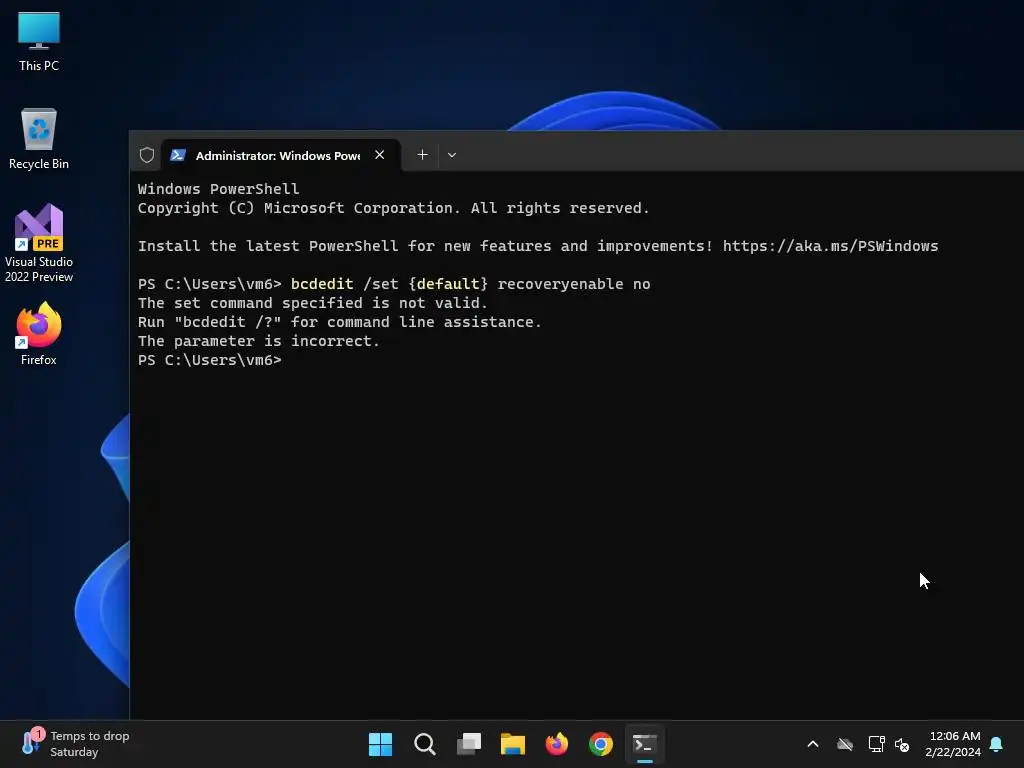This screenshot has width=1024, height=768.
Task: Click 'The set command specified is not valid.' line
Action: 313,303
